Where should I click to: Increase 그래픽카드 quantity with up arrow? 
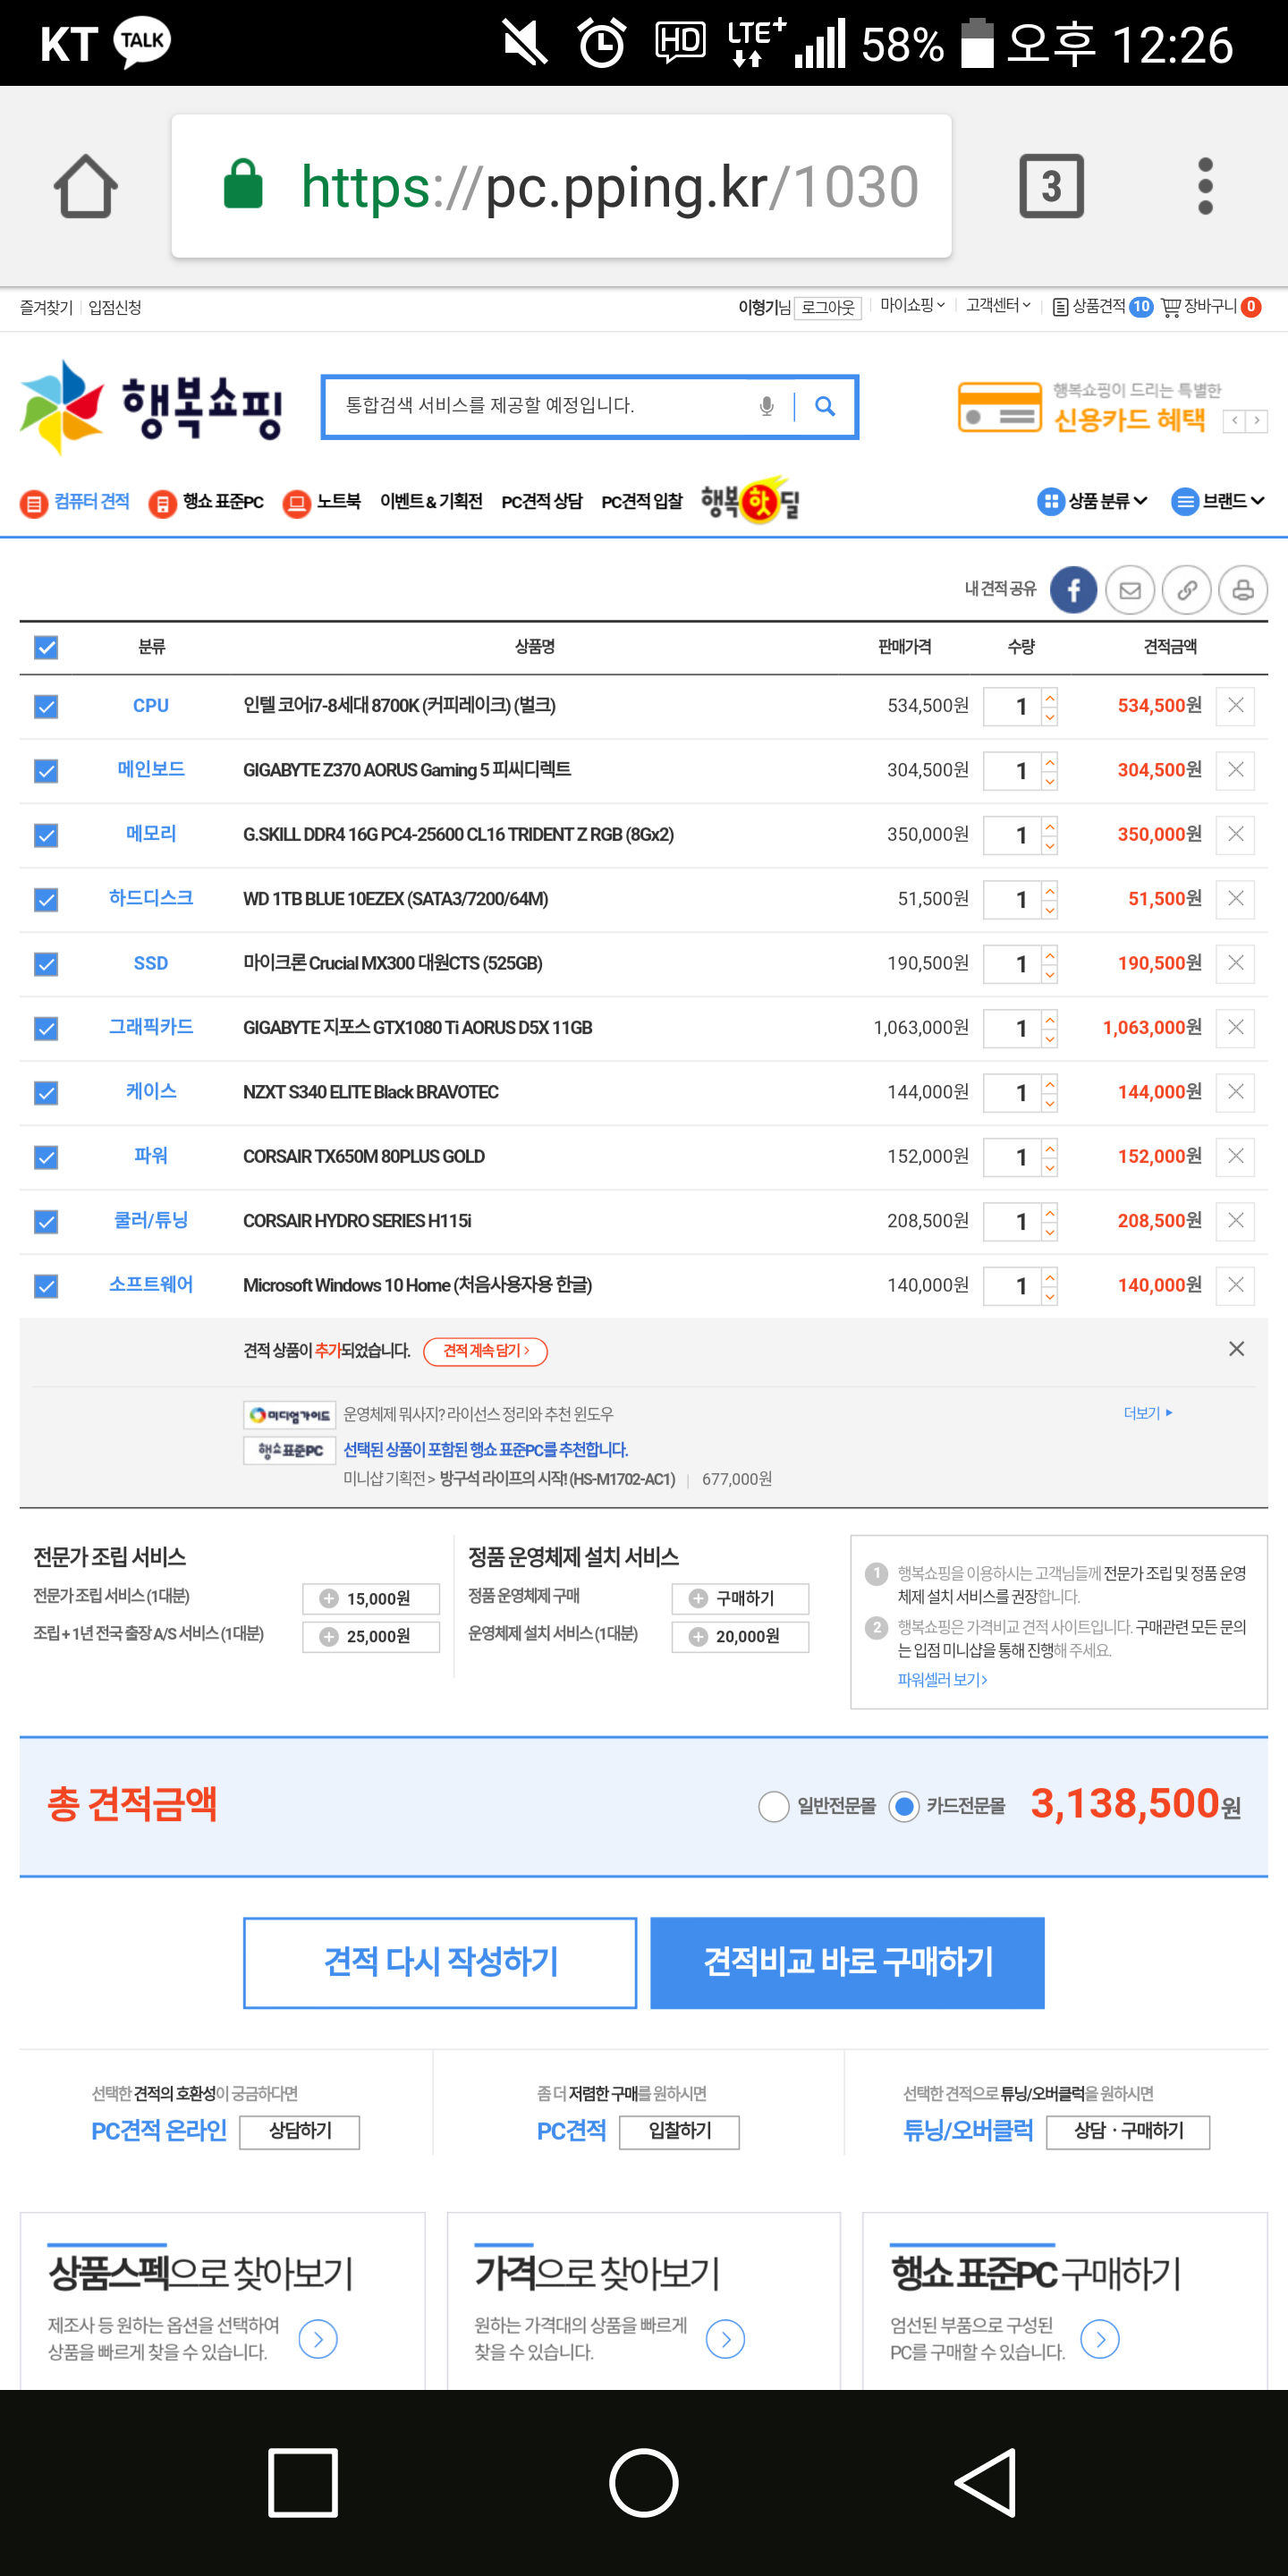click(x=1049, y=1018)
